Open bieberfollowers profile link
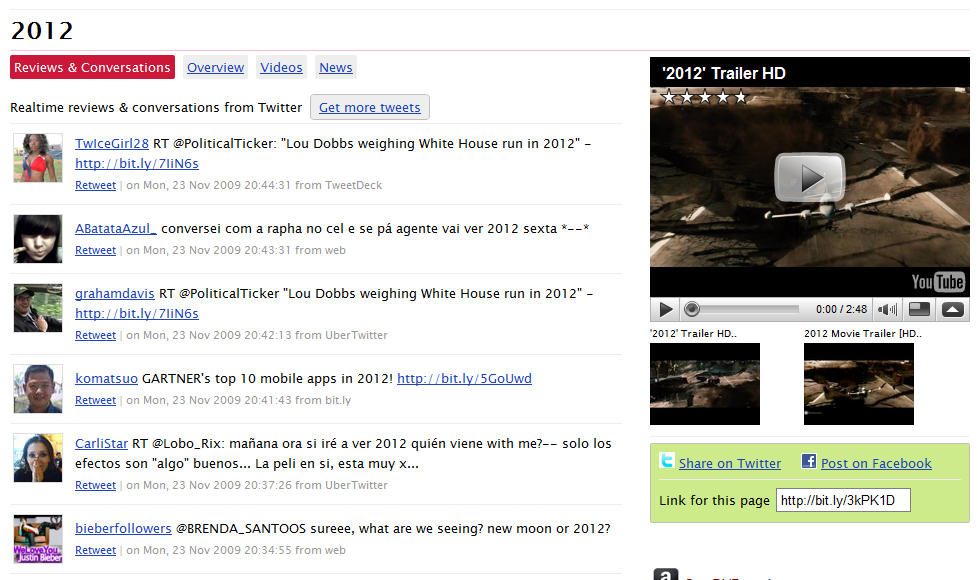The image size is (978, 580). coord(123,528)
